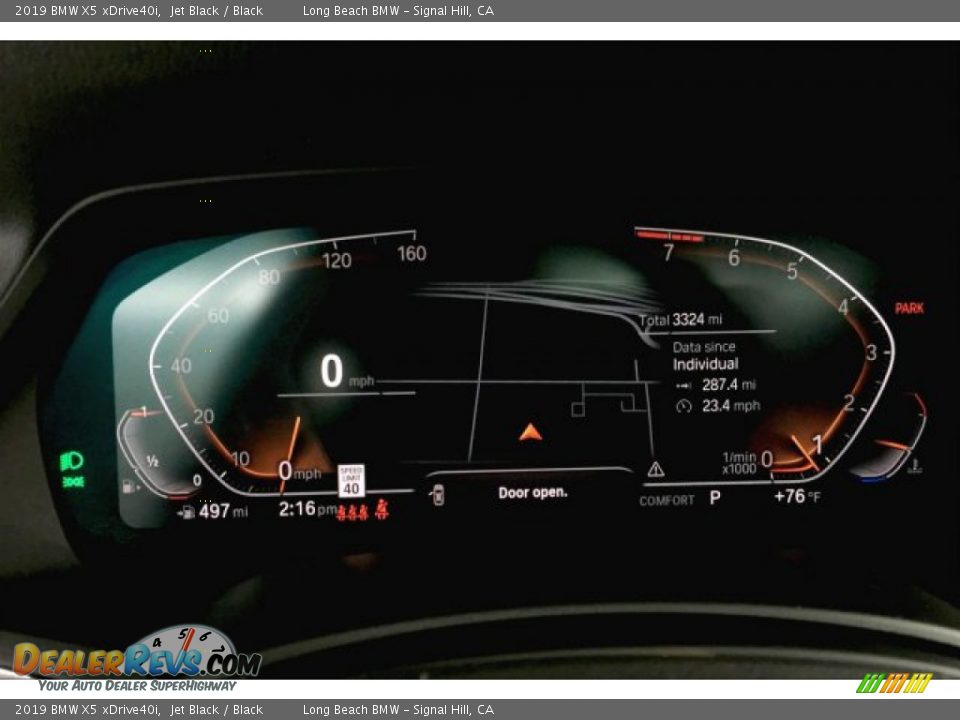Click the 497 mi fuel range icon
Screen dimensions: 960x720
coord(187,513)
